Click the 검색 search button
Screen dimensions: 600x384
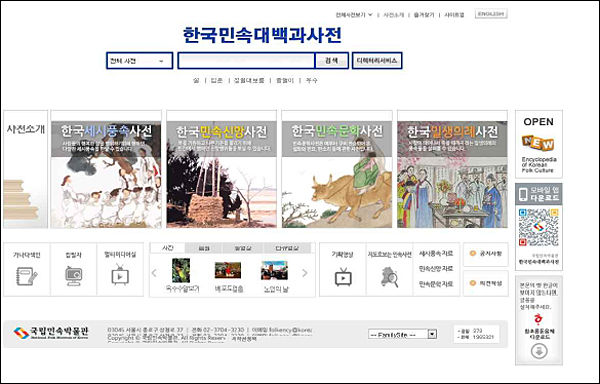pyautogui.click(x=331, y=61)
